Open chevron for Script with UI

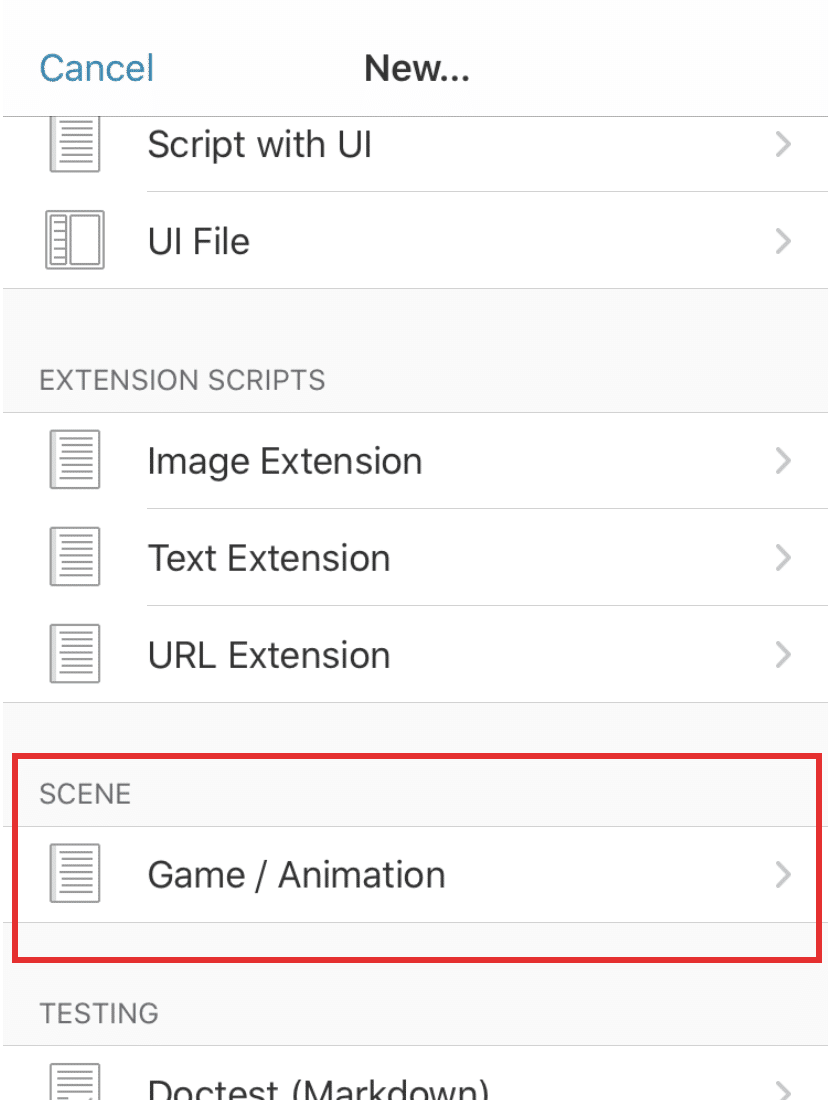pyautogui.click(x=783, y=144)
